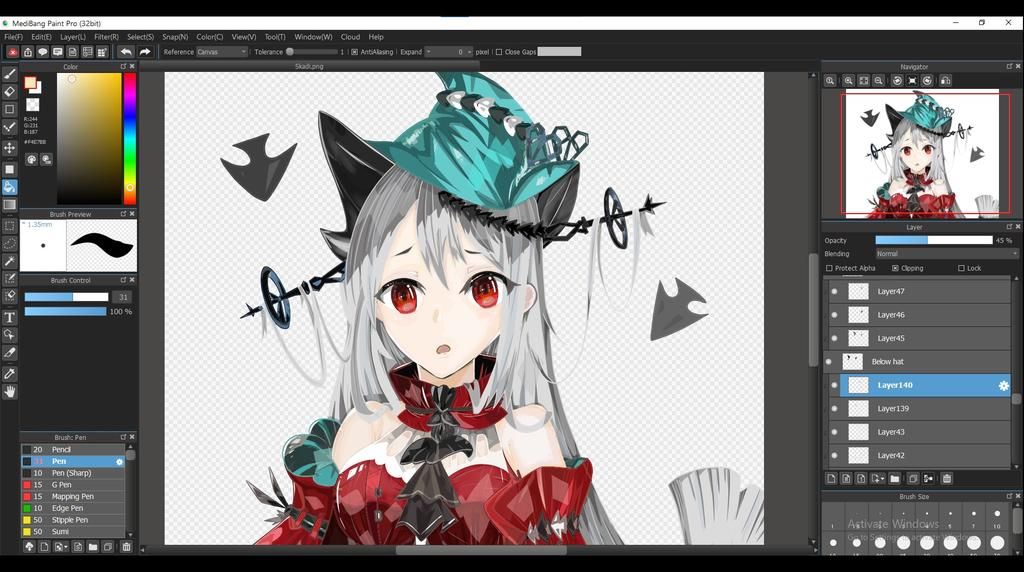Open the Reference Canvas dropdown
Viewport: 1024px width, 572px height.
[222, 52]
